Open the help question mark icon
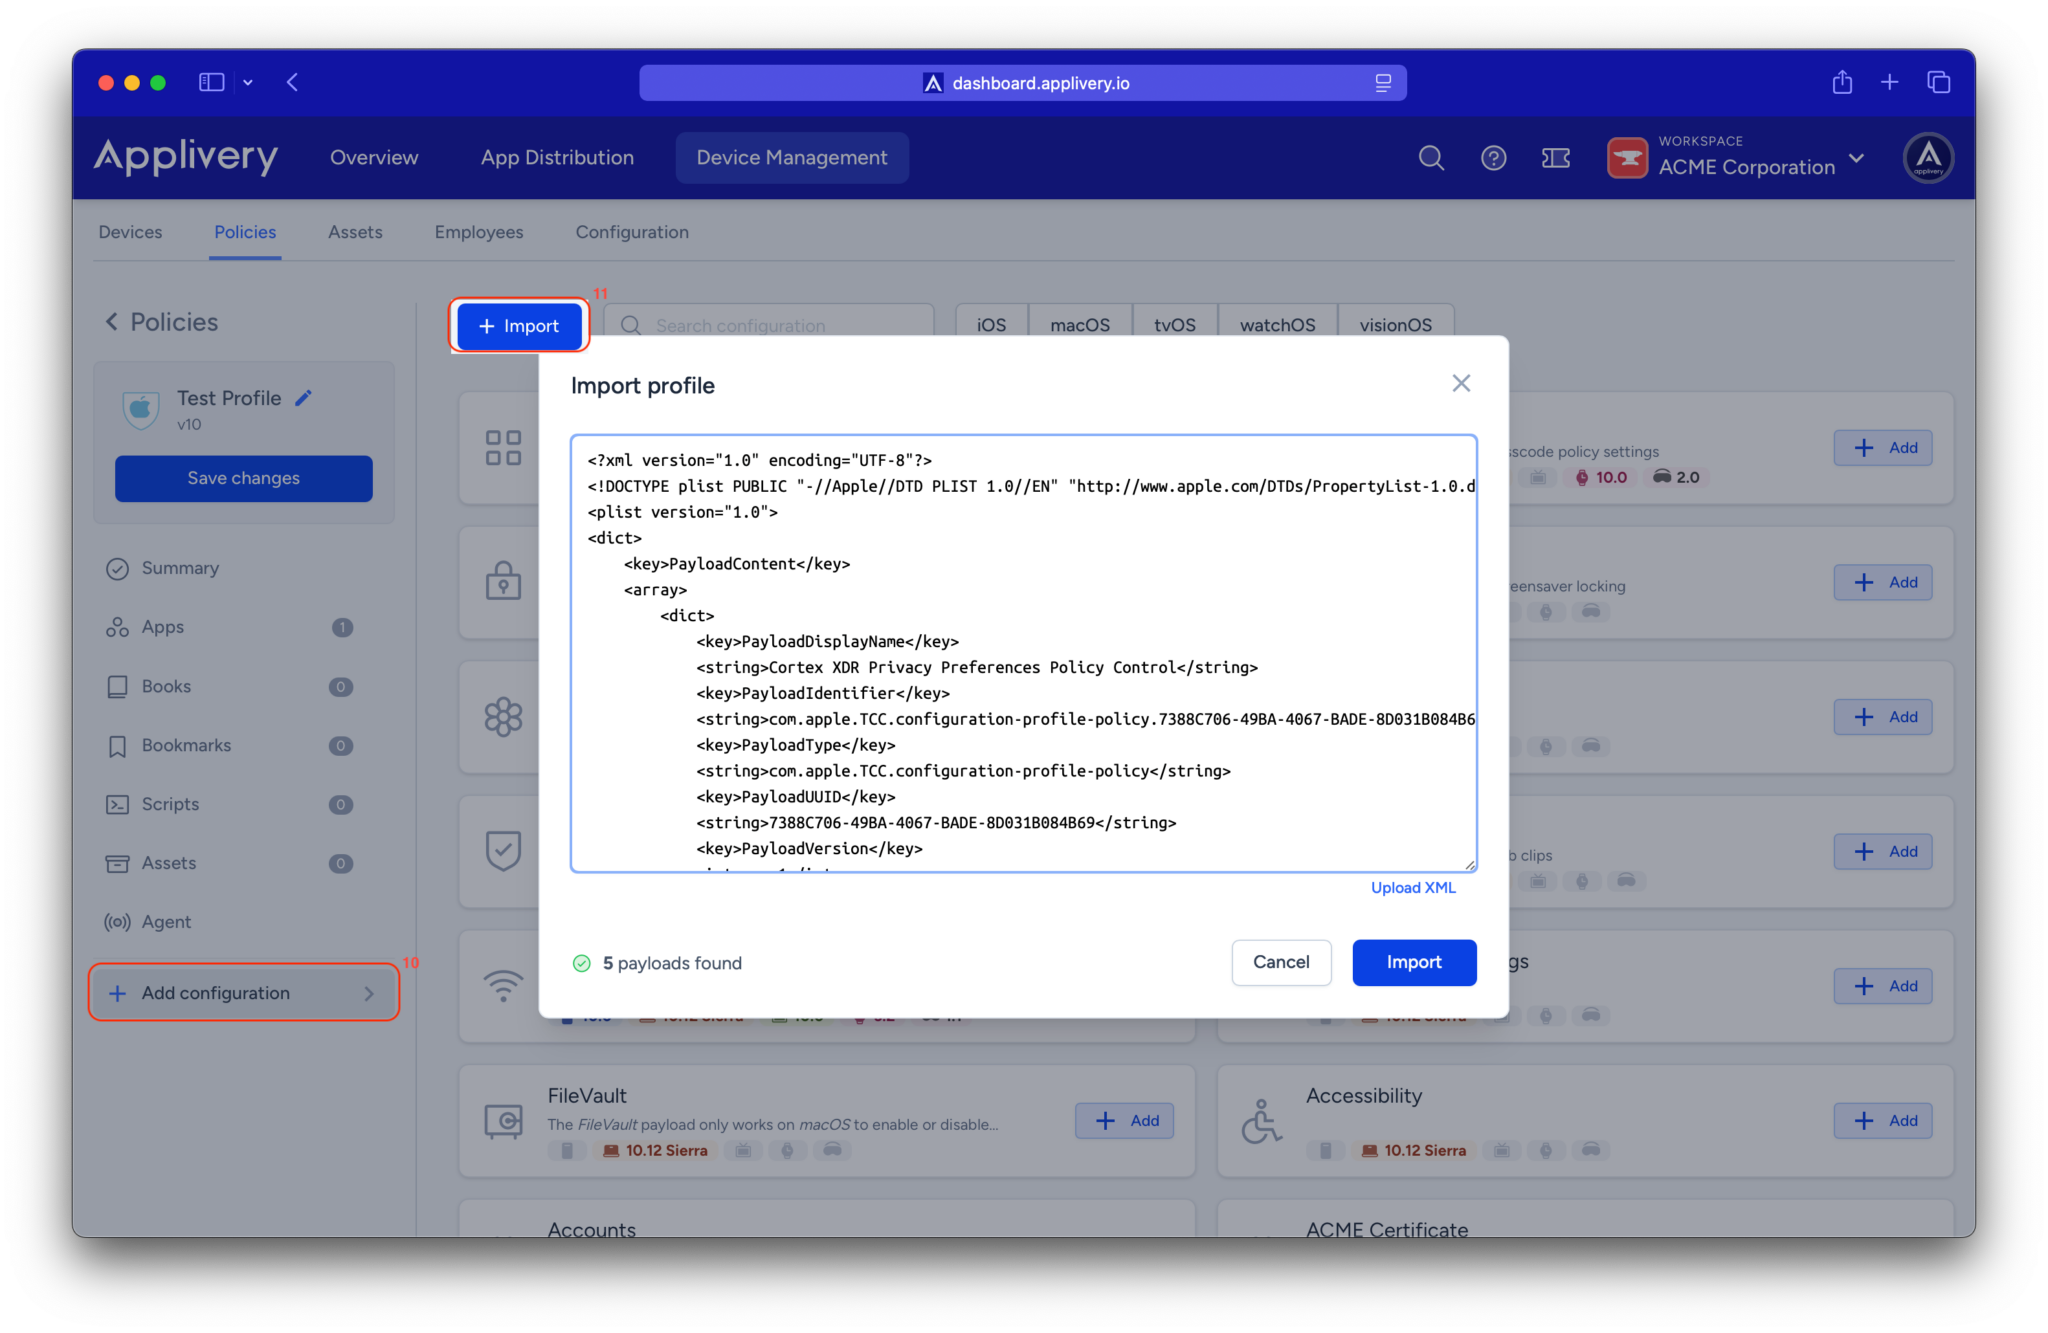Image resolution: width=2048 pixels, height=1333 pixels. pos(1493,158)
